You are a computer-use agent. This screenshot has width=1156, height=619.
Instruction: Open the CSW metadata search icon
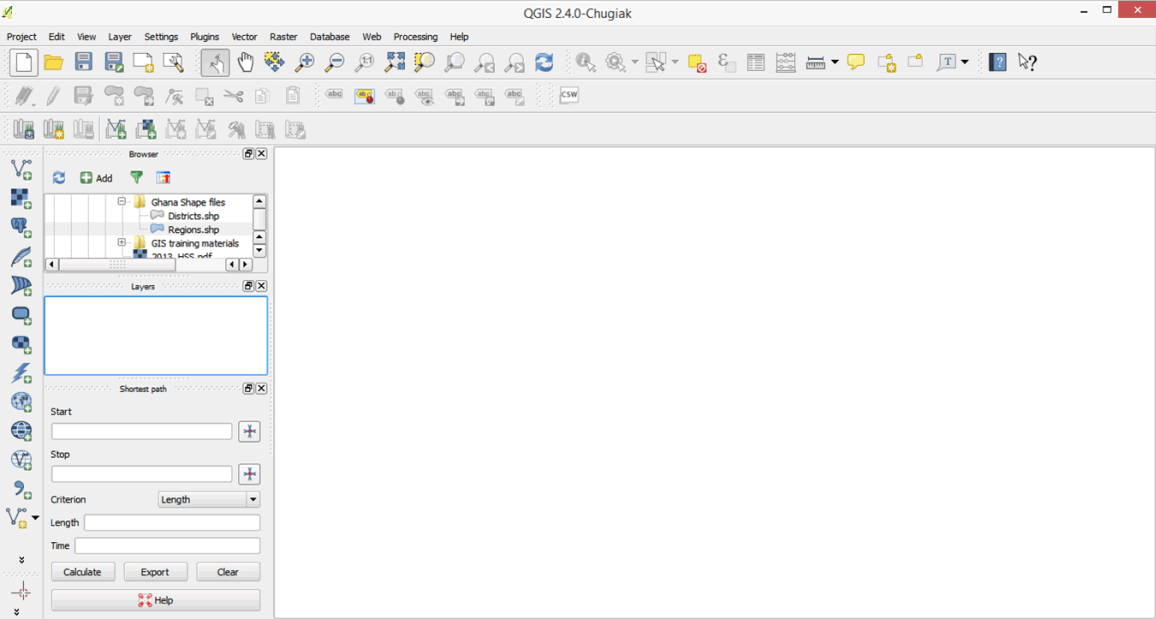coord(568,94)
